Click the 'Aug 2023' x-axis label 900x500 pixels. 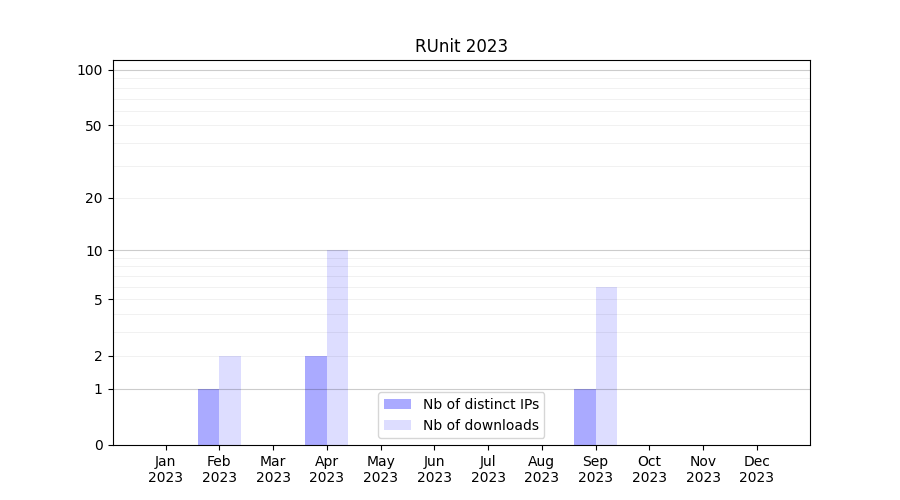(542, 469)
